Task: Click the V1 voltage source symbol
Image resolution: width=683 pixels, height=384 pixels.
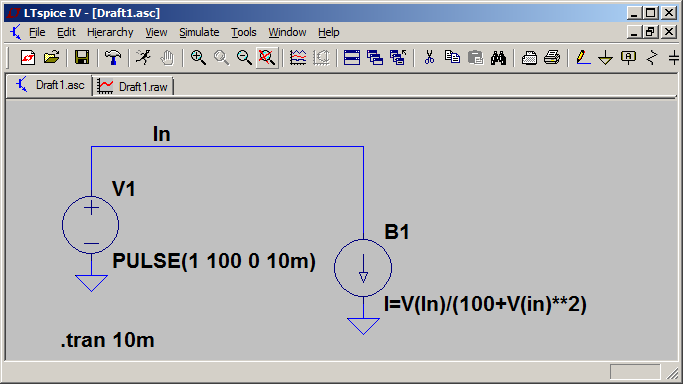Action: tap(91, 225)
